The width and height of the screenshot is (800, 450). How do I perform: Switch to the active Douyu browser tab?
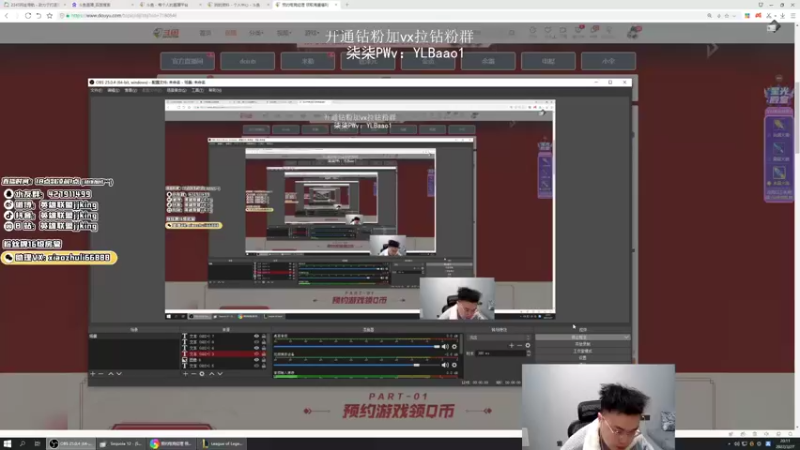point(306,5)
